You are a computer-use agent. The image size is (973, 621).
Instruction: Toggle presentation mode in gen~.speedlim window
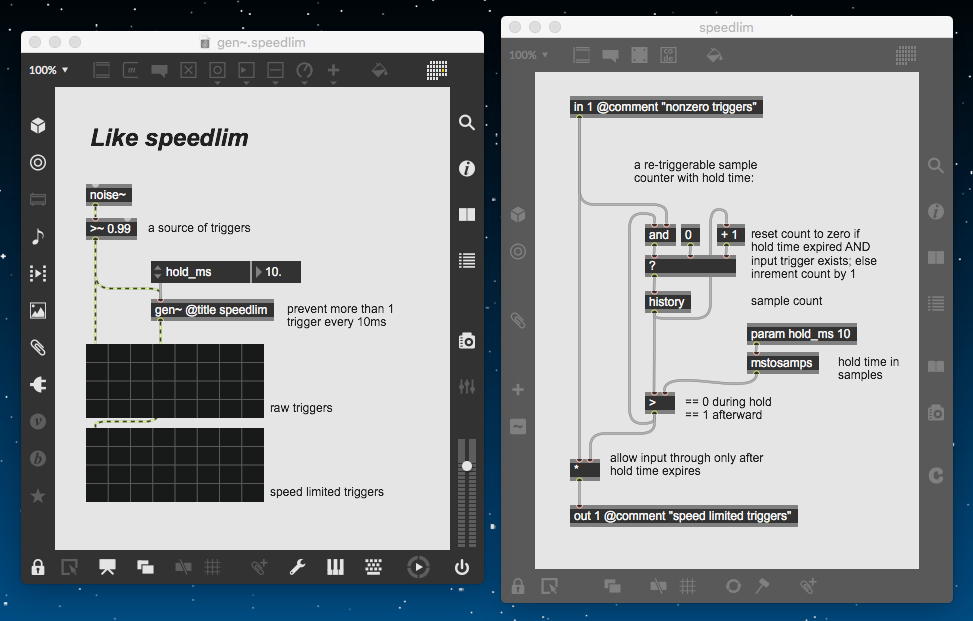[107, 567]
